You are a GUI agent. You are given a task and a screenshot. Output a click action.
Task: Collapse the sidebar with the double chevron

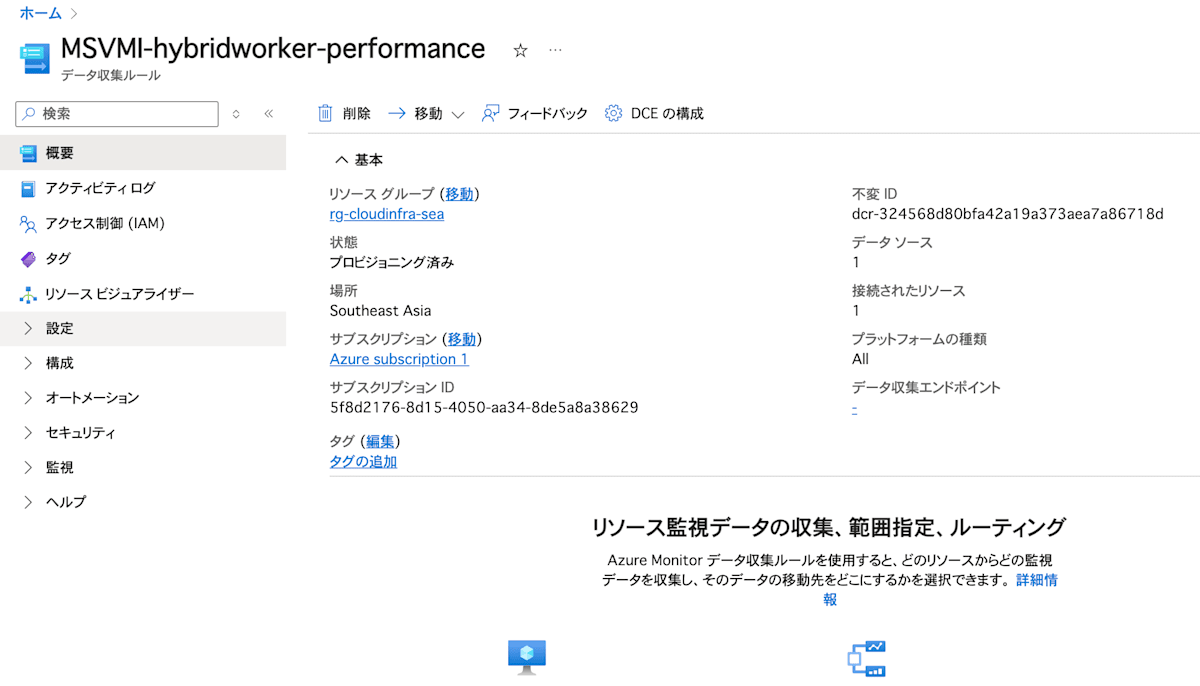click(x=268, y=114)
